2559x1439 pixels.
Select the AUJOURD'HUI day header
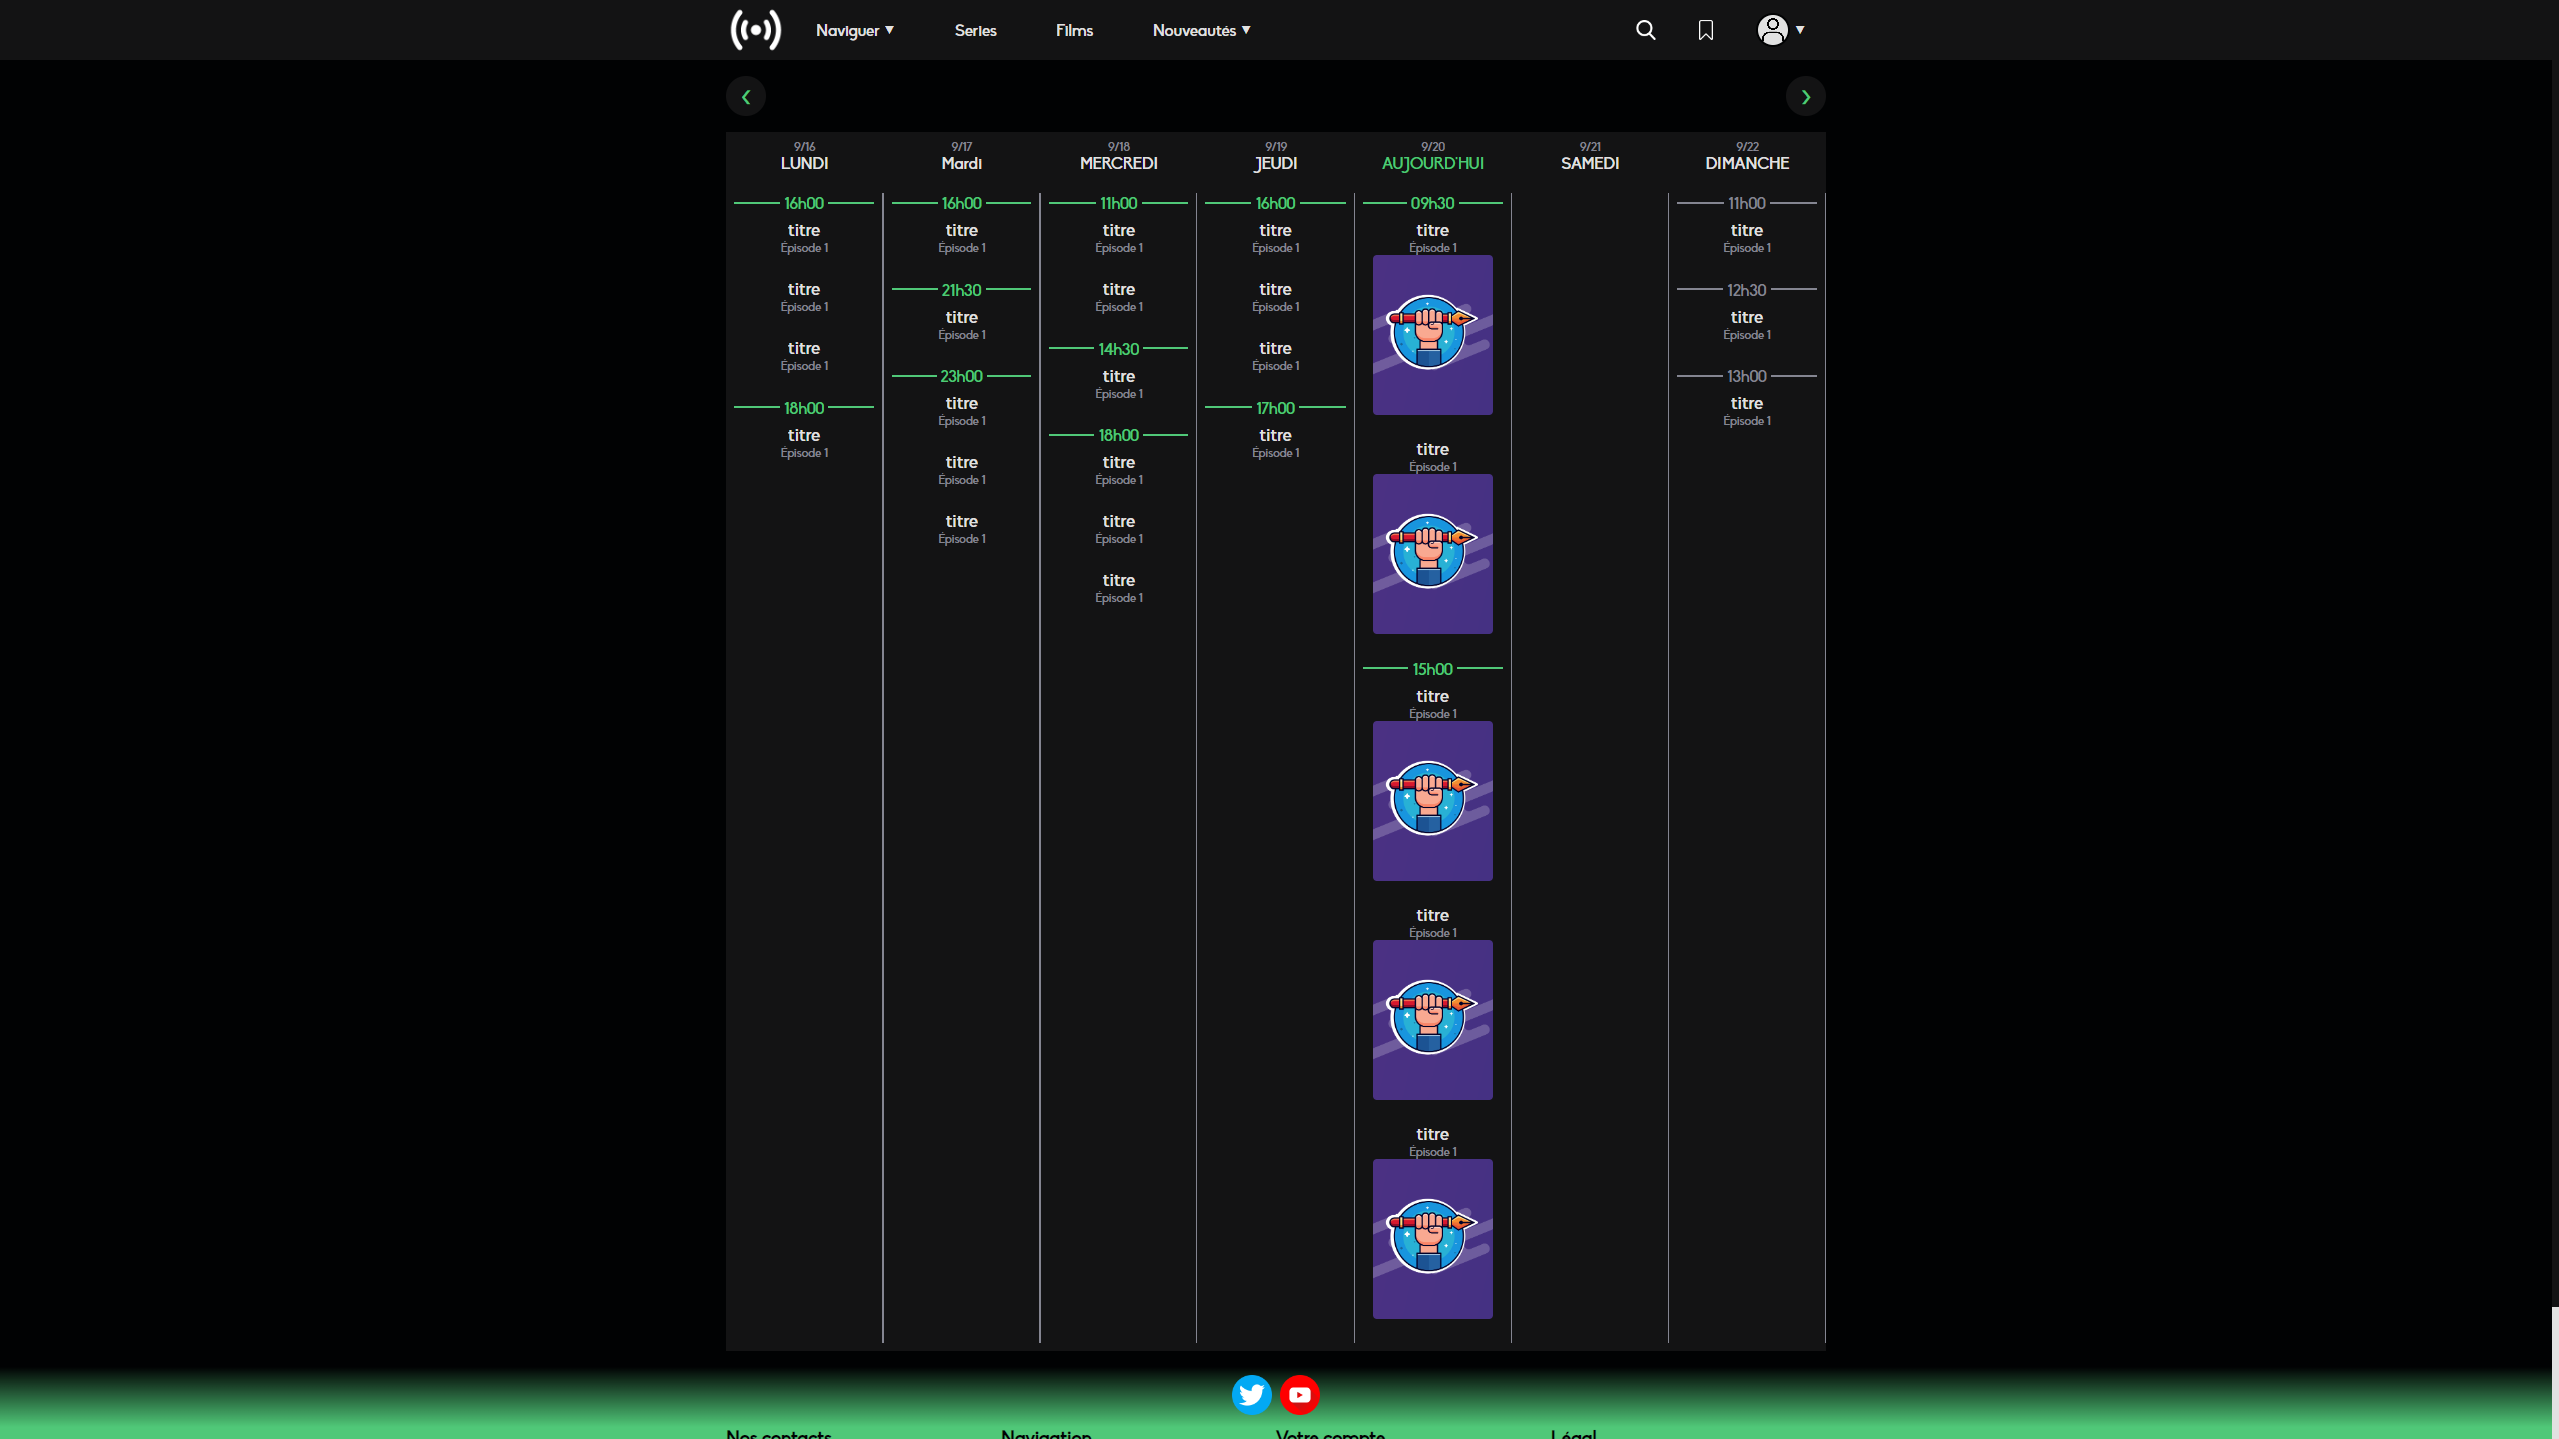(1432, 162)
